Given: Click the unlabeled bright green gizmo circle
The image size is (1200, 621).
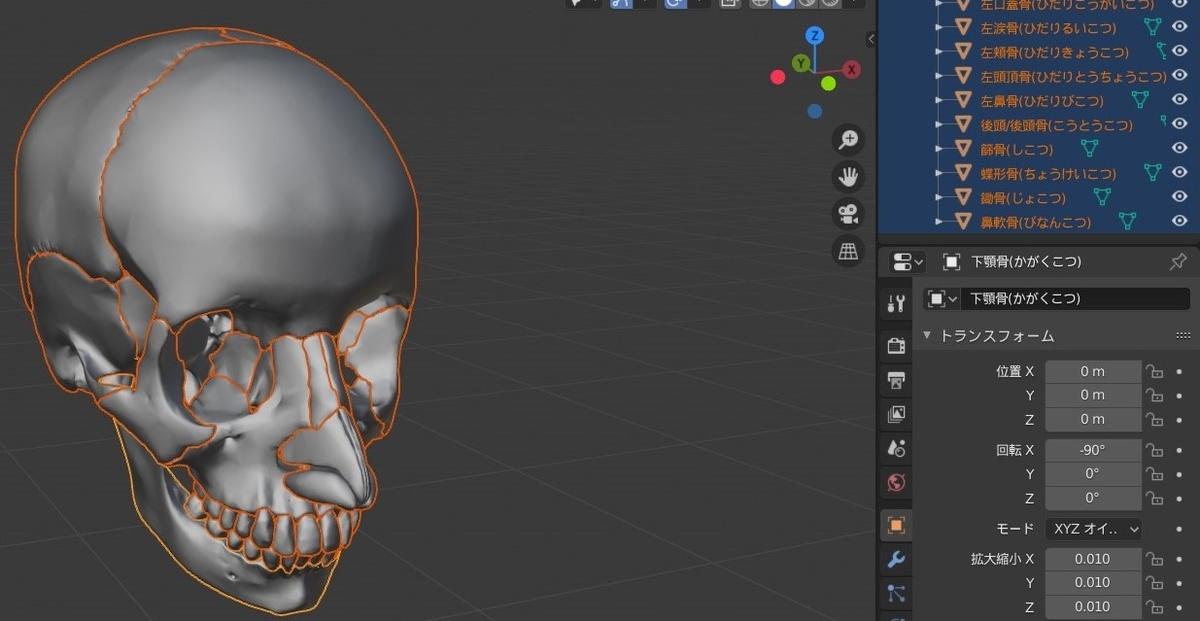Looking at the screenshot, I should (x=828, y=83).
